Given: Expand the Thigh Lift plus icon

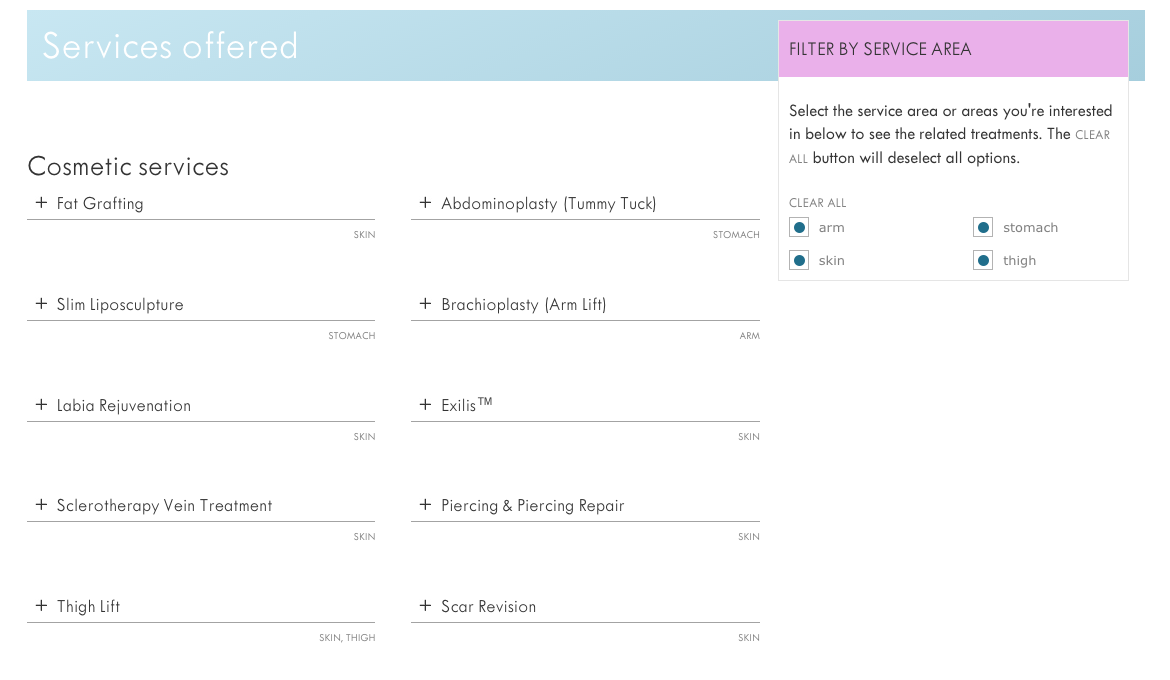Looking at the screenshot, I should [41, 605].
